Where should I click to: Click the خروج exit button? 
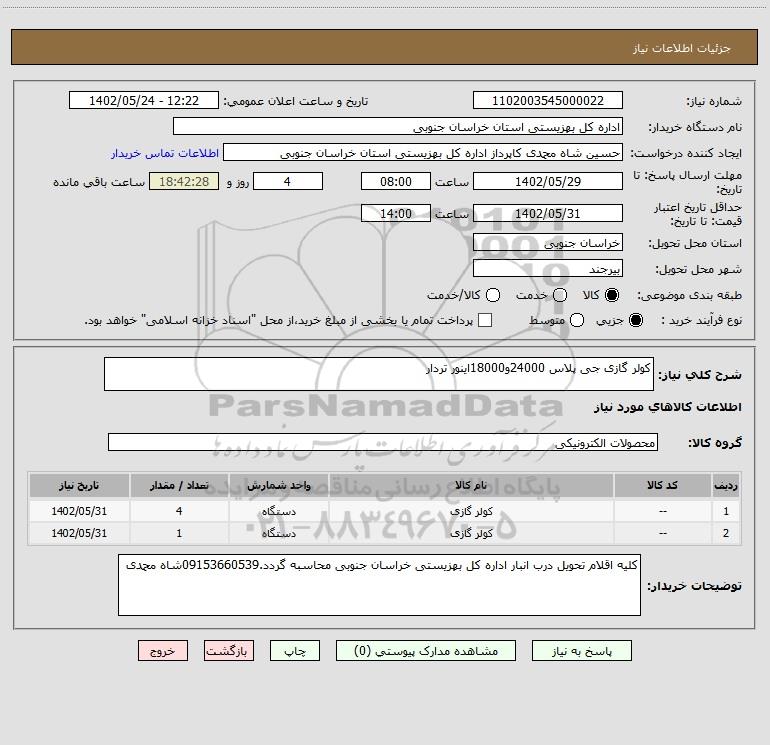coord(163,651)
